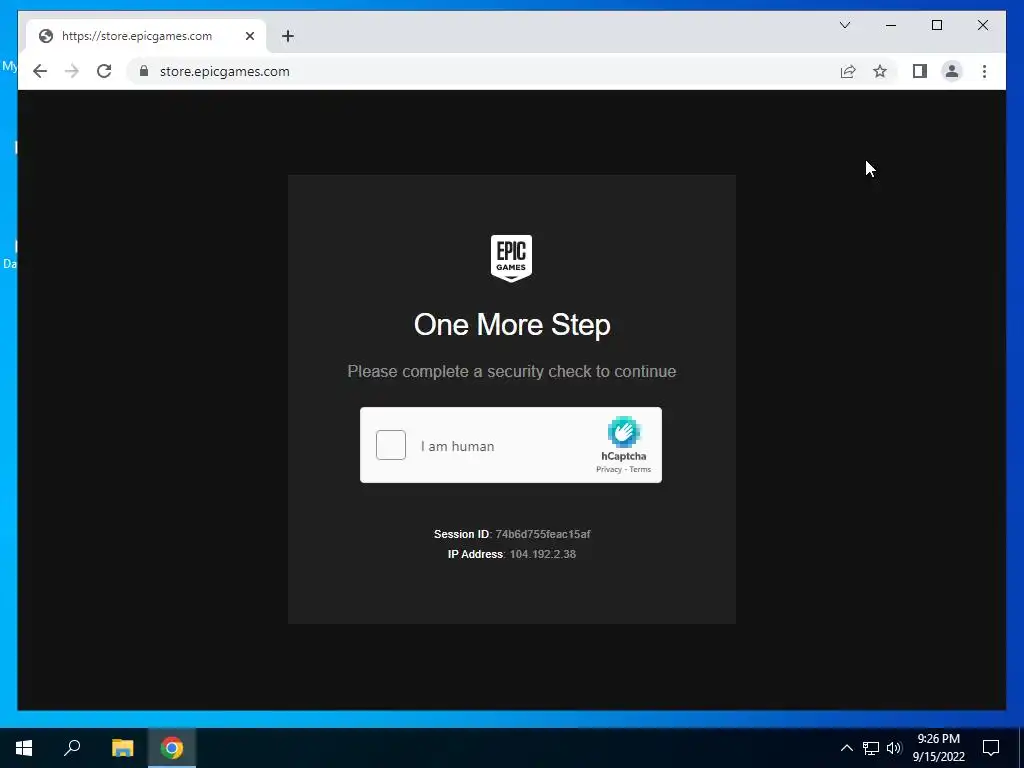Viewport: 1024px width, 768px height.
Task: Expand the tab search chevron
Action: [844, 25]
